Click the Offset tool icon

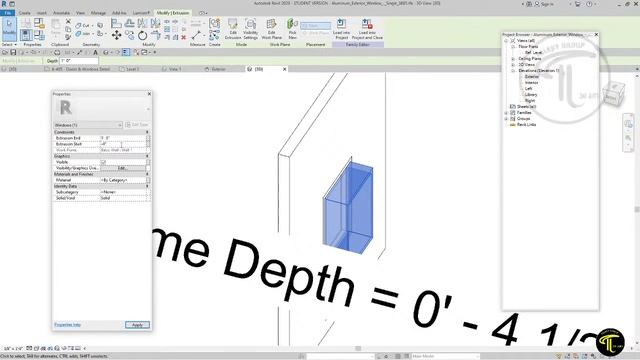[x=129, y=23]
